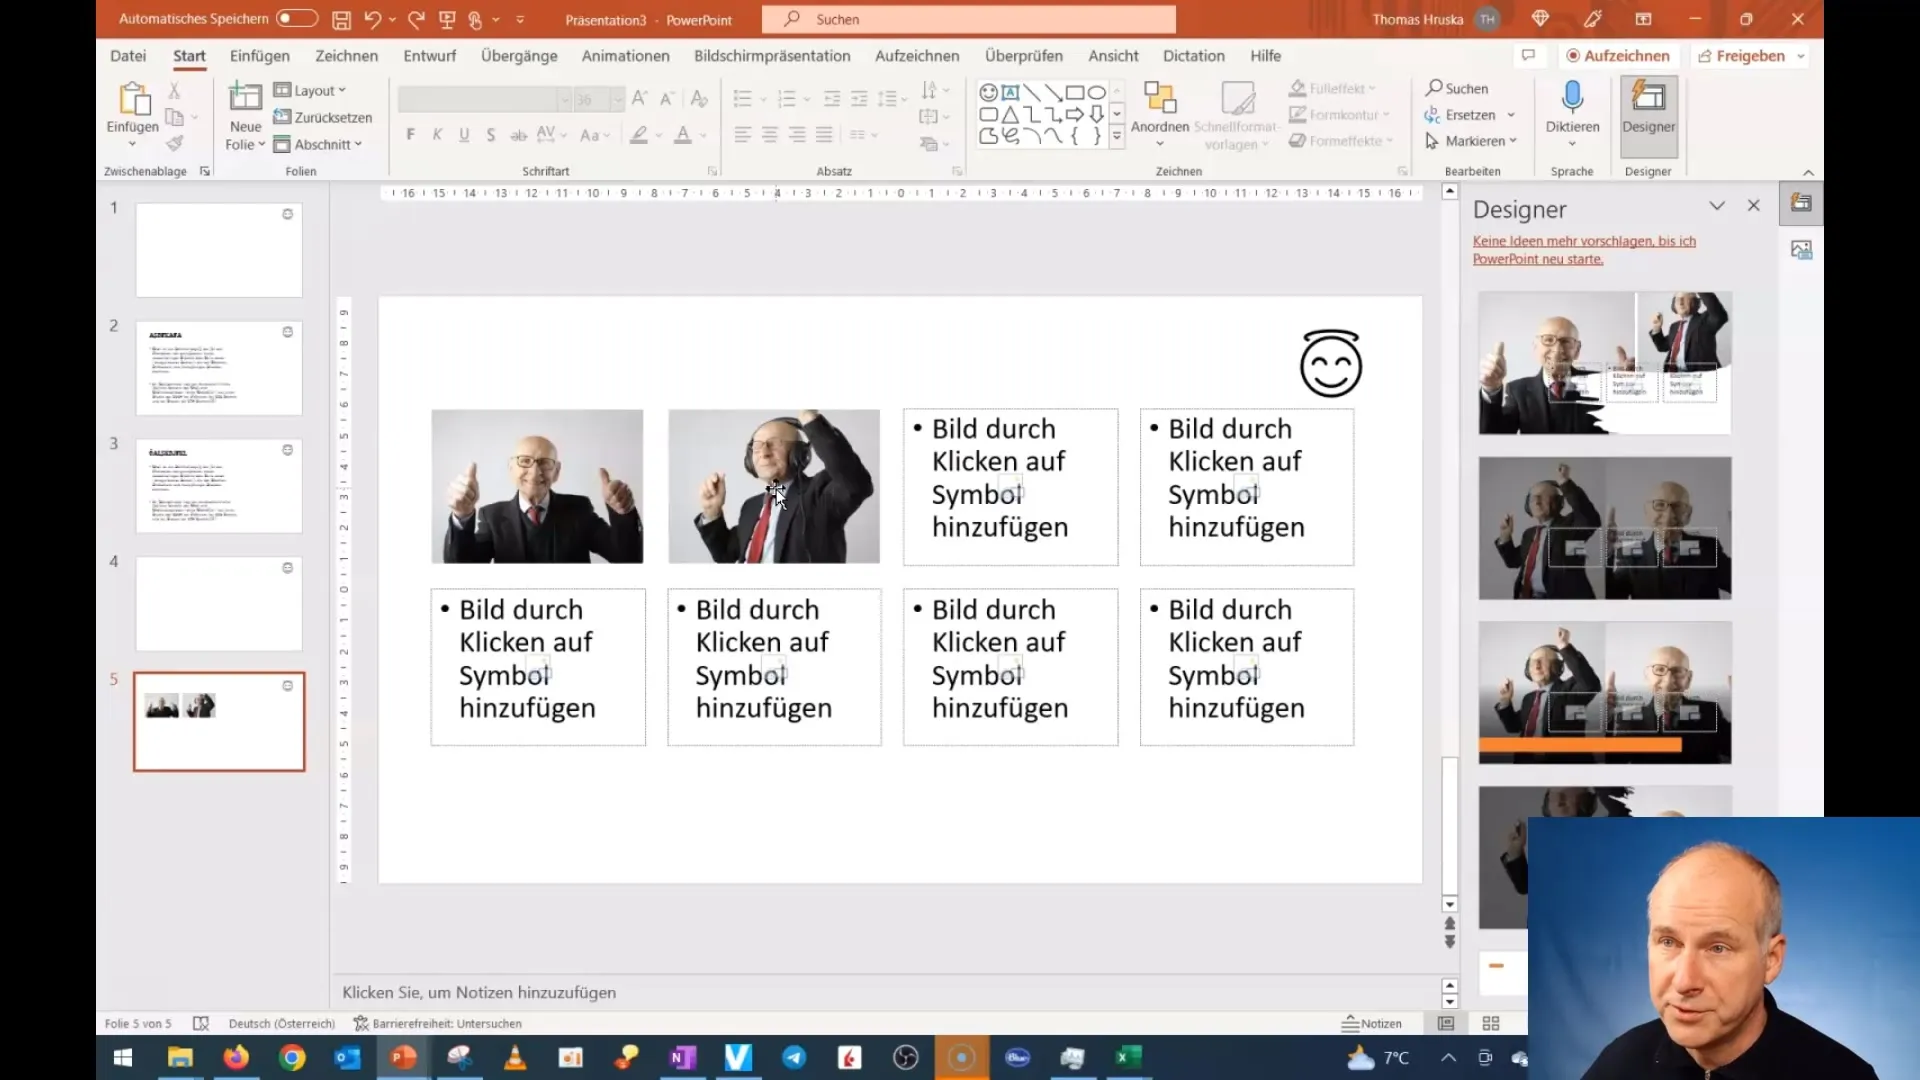Open the Markieren dropdown
Screen dimensions: 1920x1080
tap(1471, 141)
